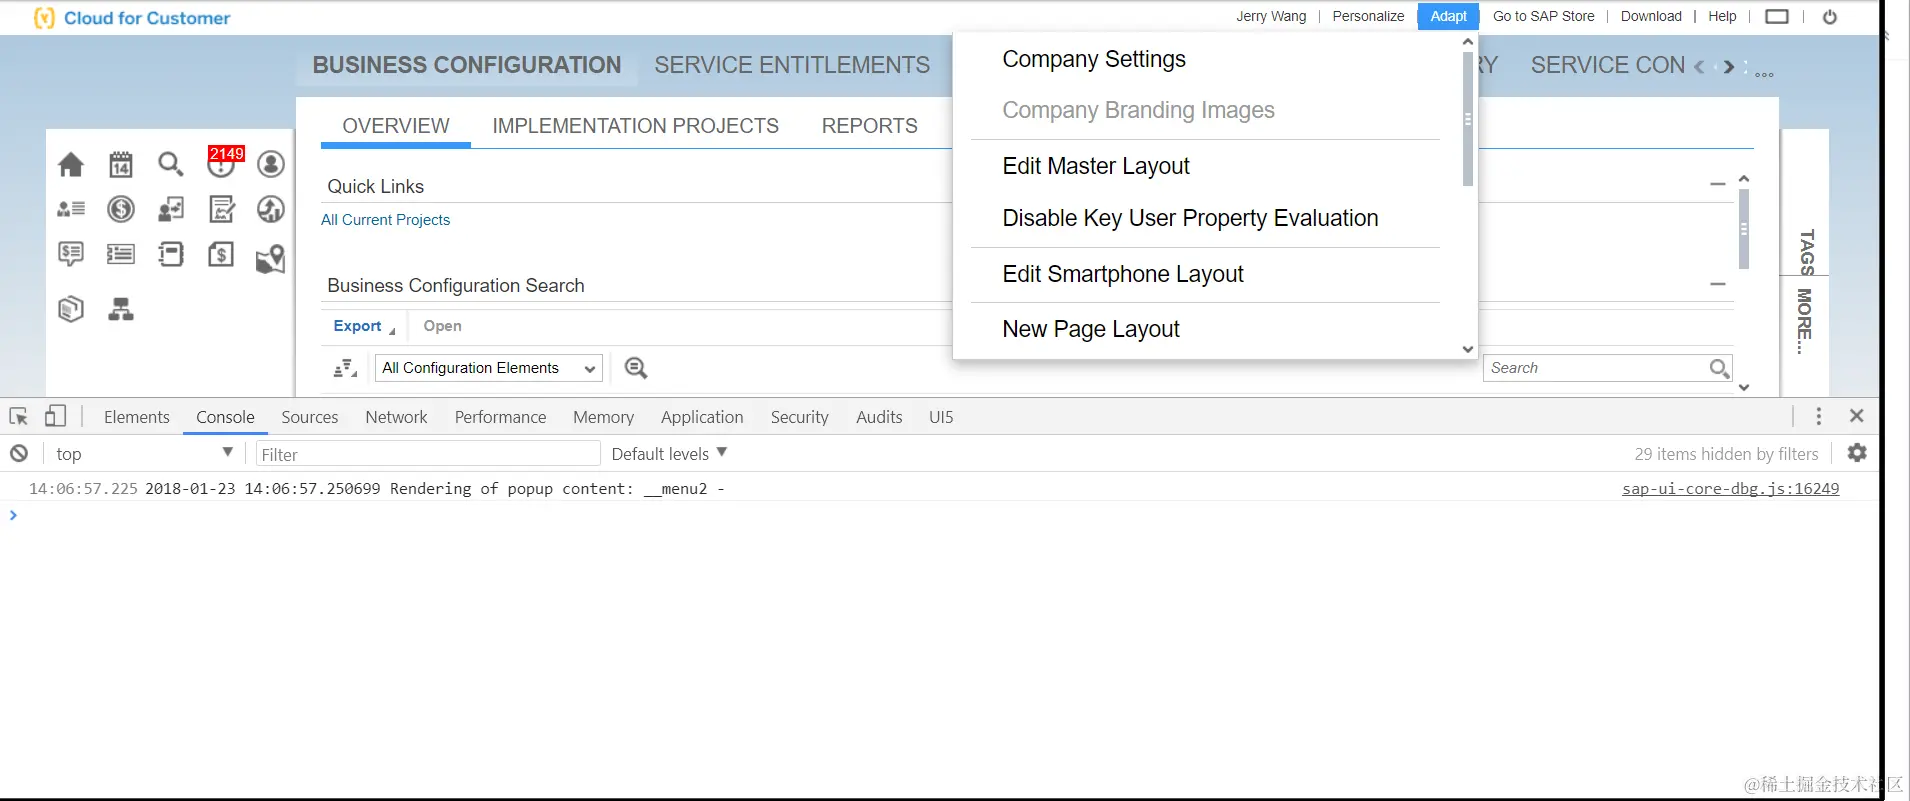Open the signed contract document icon
Image resolution: width=1910 pixels, height=801 pixels.
221,209
